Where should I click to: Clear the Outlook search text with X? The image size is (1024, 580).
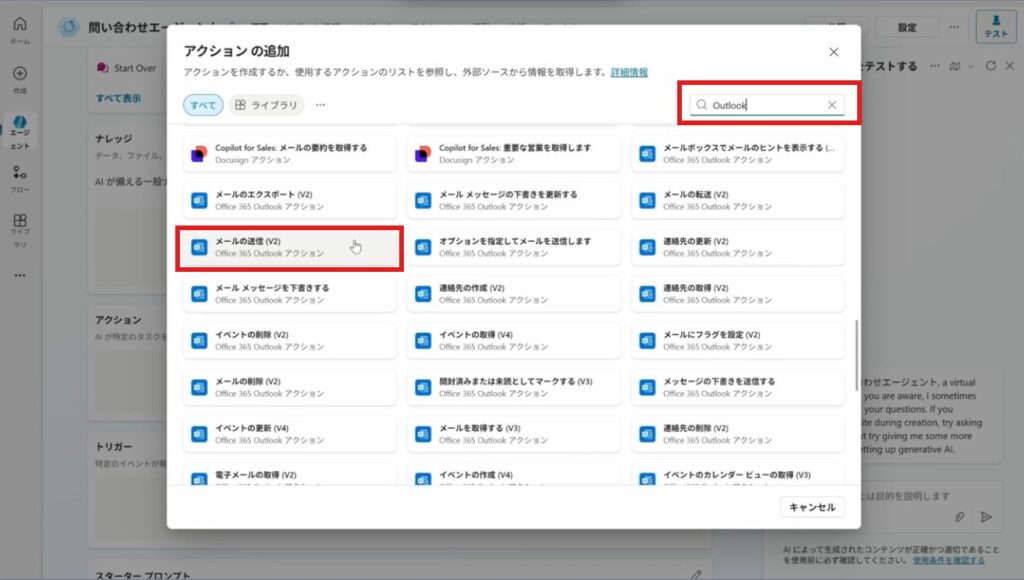pyautogui.click(x=831, y=105)
